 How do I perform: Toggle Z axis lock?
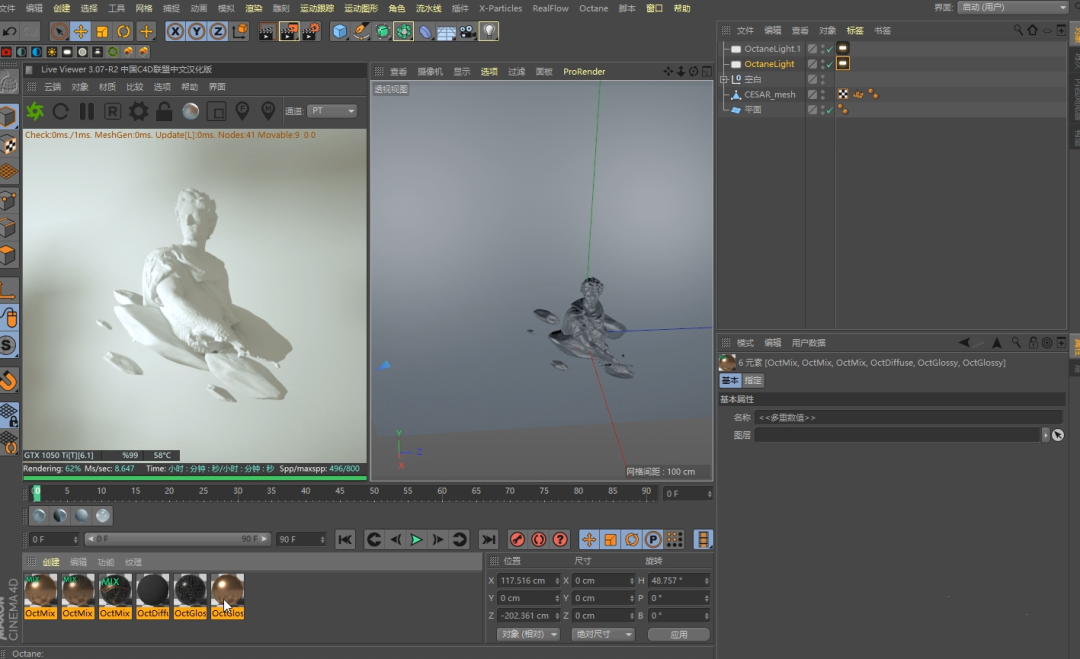[x=218, y=31]
